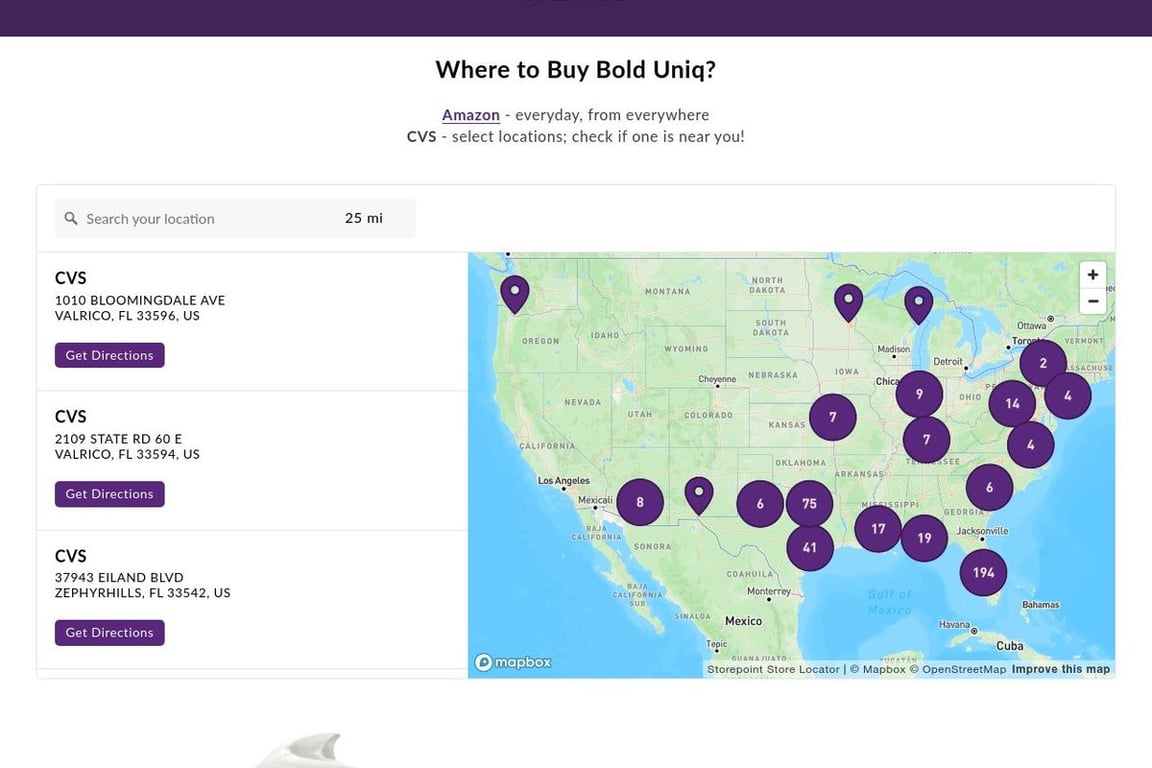Get directions to 37943 Eiland Blvd CVS

(x=109, y=633)
